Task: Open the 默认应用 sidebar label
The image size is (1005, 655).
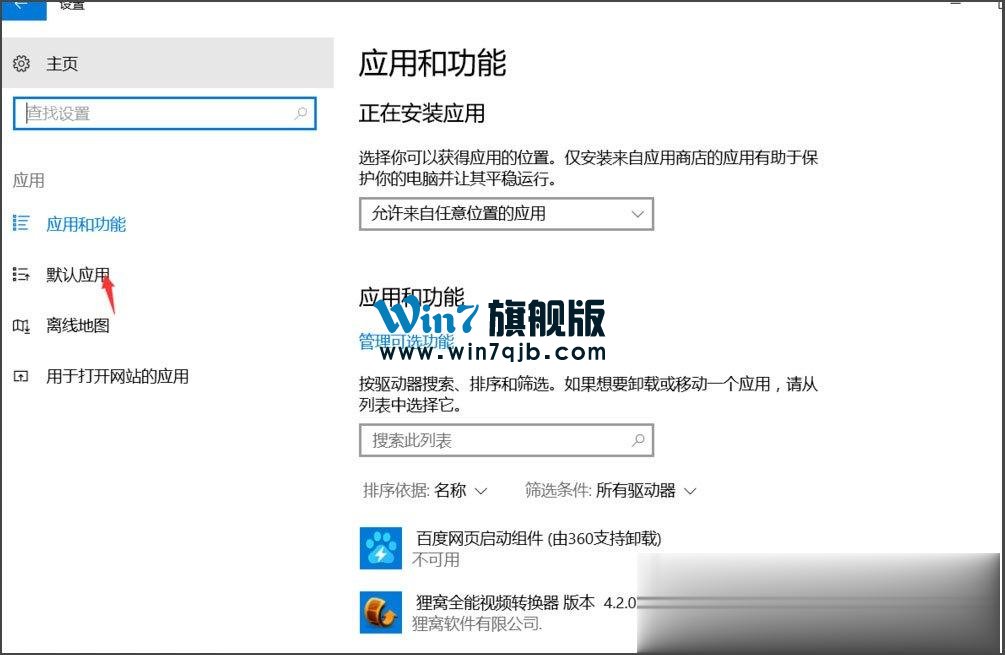Action: 78,275
